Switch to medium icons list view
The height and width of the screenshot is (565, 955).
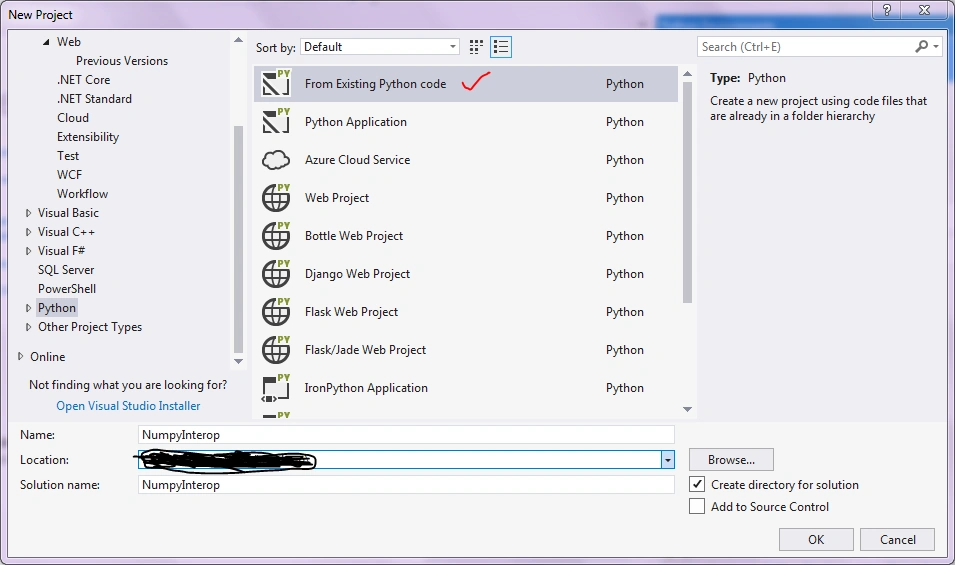(x=501, y=47)
